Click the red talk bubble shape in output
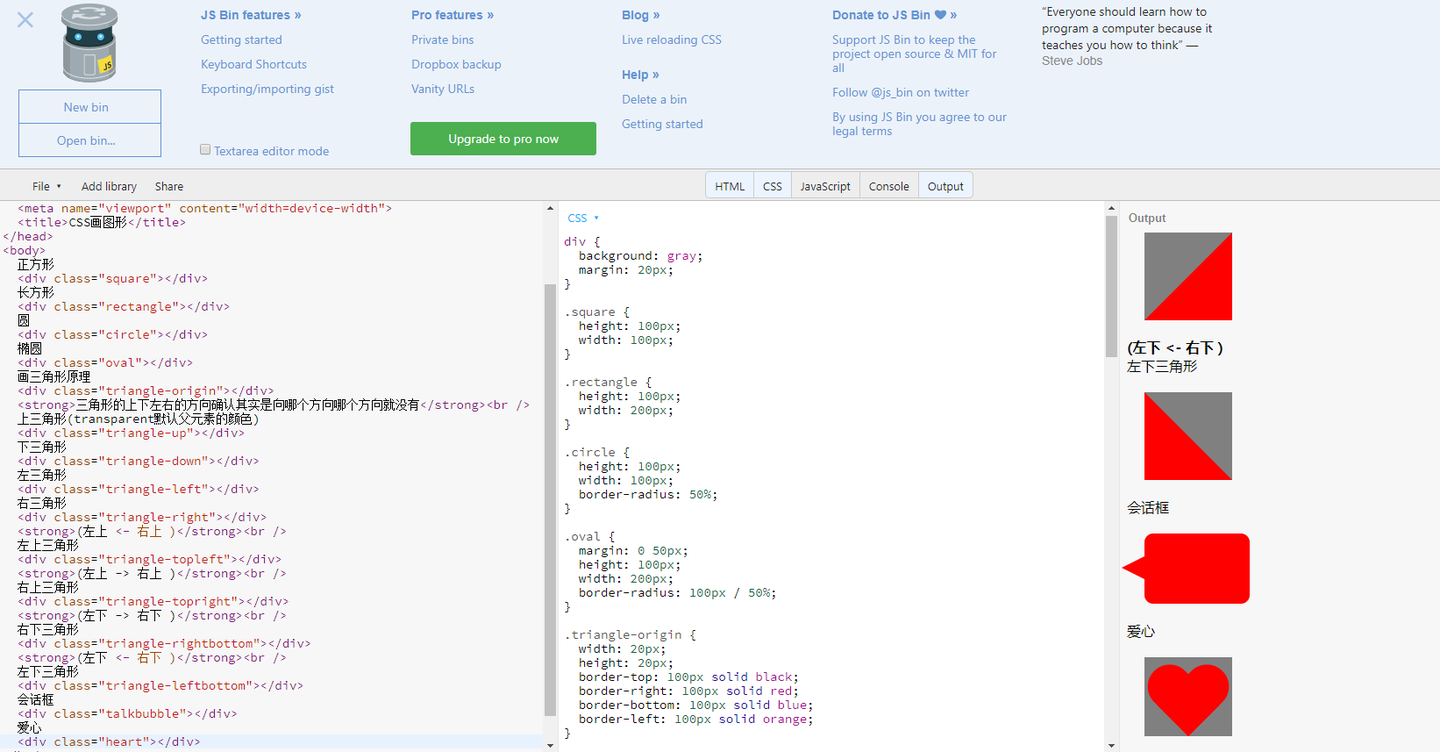1440x752 pixels. pos(1187,569)
